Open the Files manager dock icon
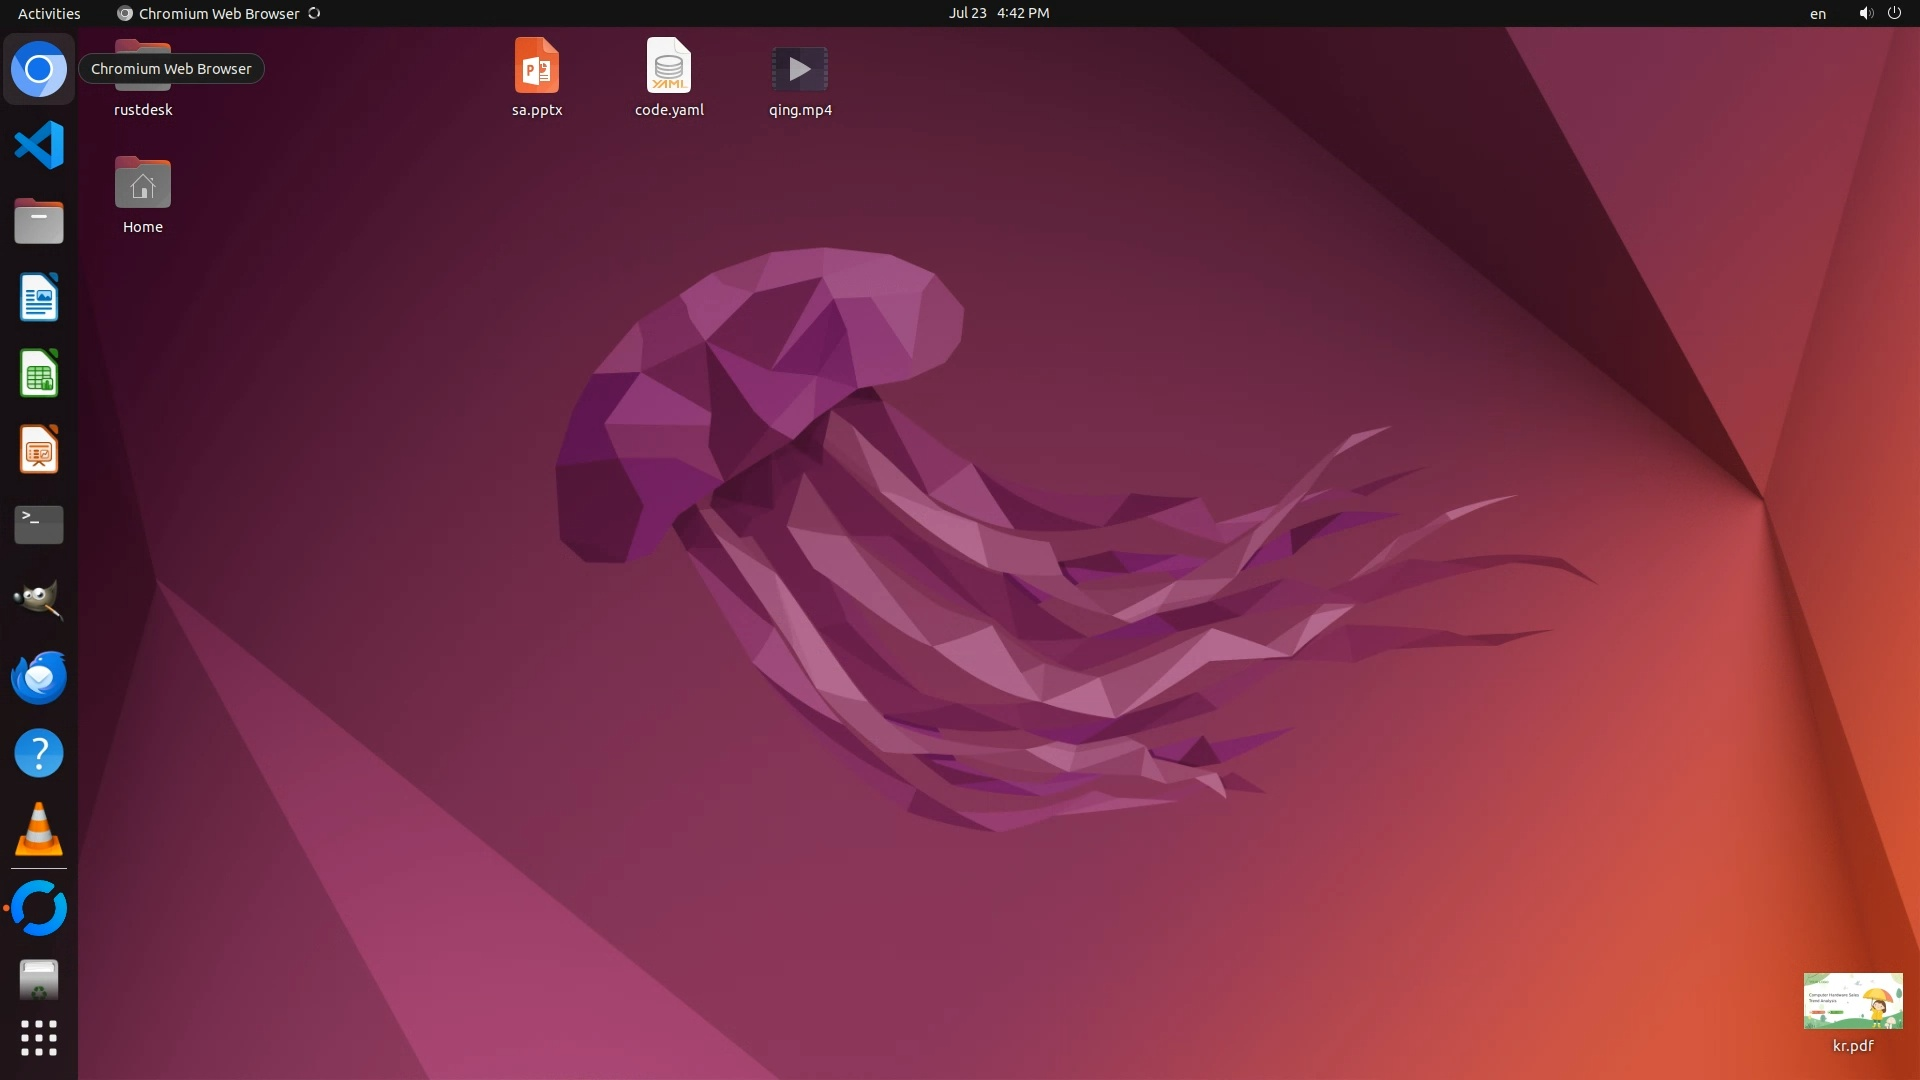 click(39, 221)
